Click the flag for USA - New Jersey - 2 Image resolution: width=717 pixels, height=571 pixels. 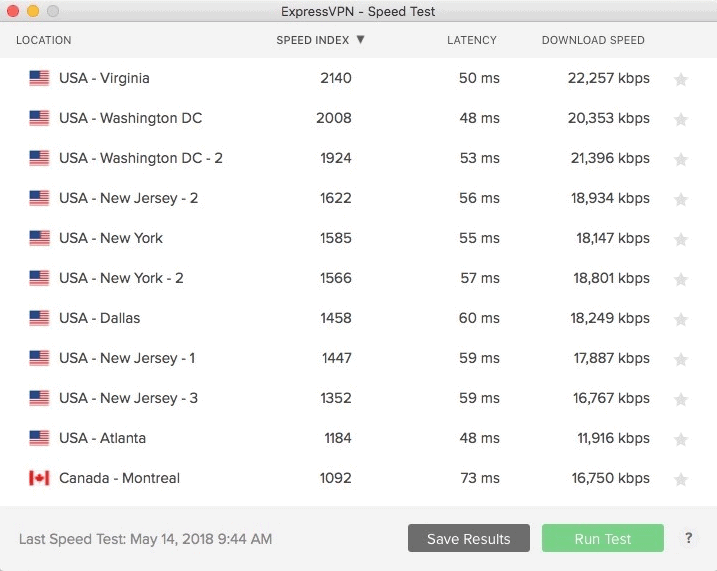39,198
